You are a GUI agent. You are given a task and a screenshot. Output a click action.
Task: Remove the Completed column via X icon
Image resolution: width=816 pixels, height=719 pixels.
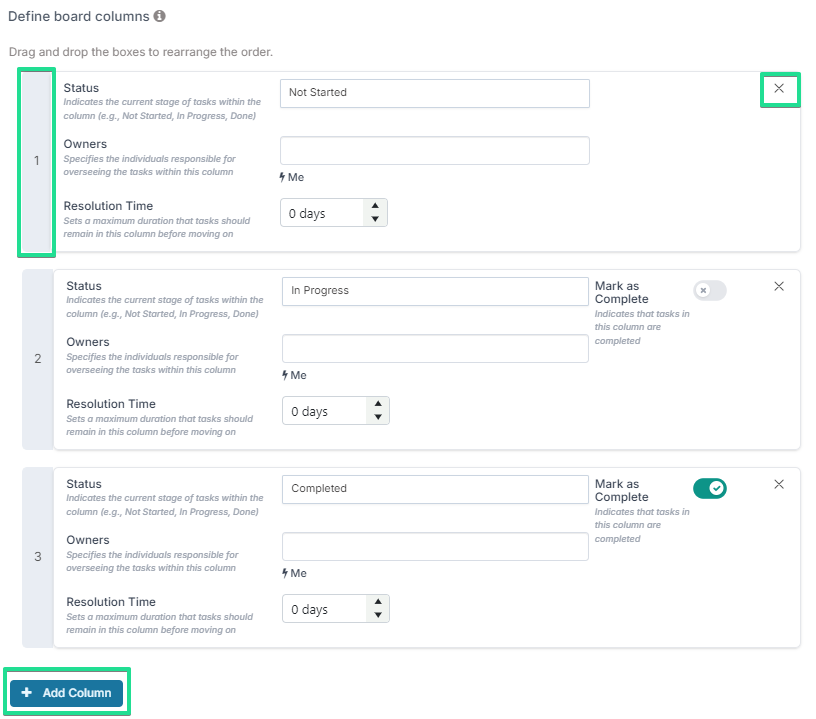click(x=779, y=484)
